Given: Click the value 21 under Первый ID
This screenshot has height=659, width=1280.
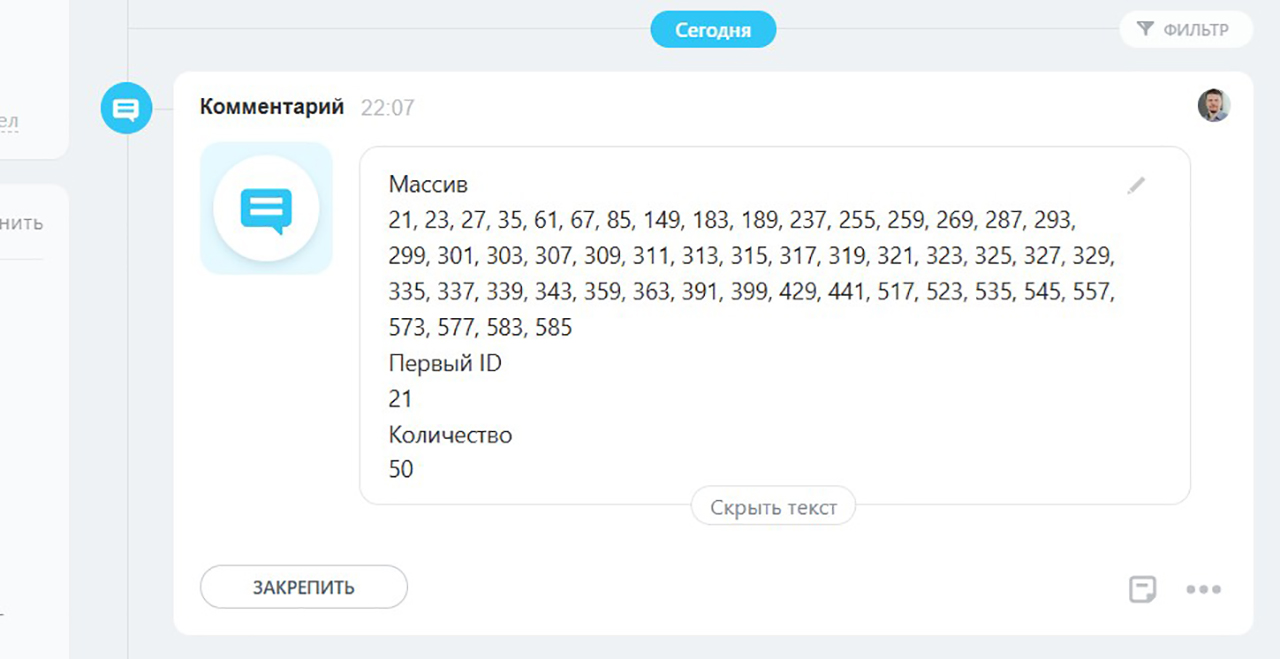Looking at the screenshot, I should pos(400,399).
